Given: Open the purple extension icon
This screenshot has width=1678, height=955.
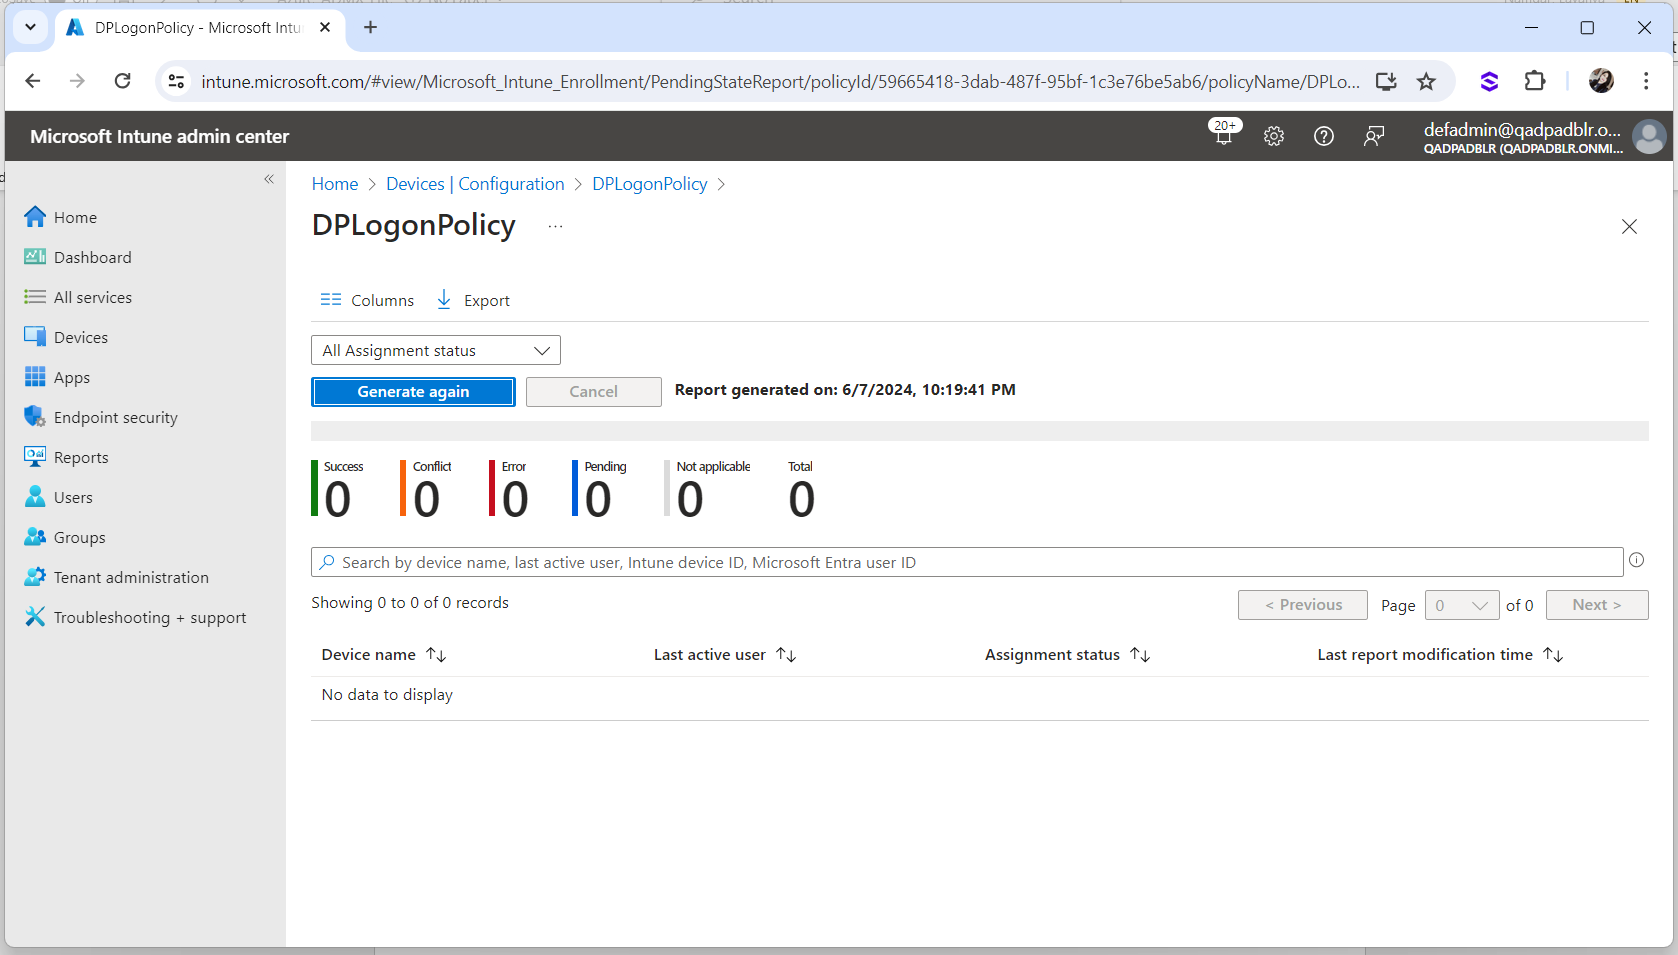Looking at the screenshot, I should pyautogui.click(x=1489, y=81).
